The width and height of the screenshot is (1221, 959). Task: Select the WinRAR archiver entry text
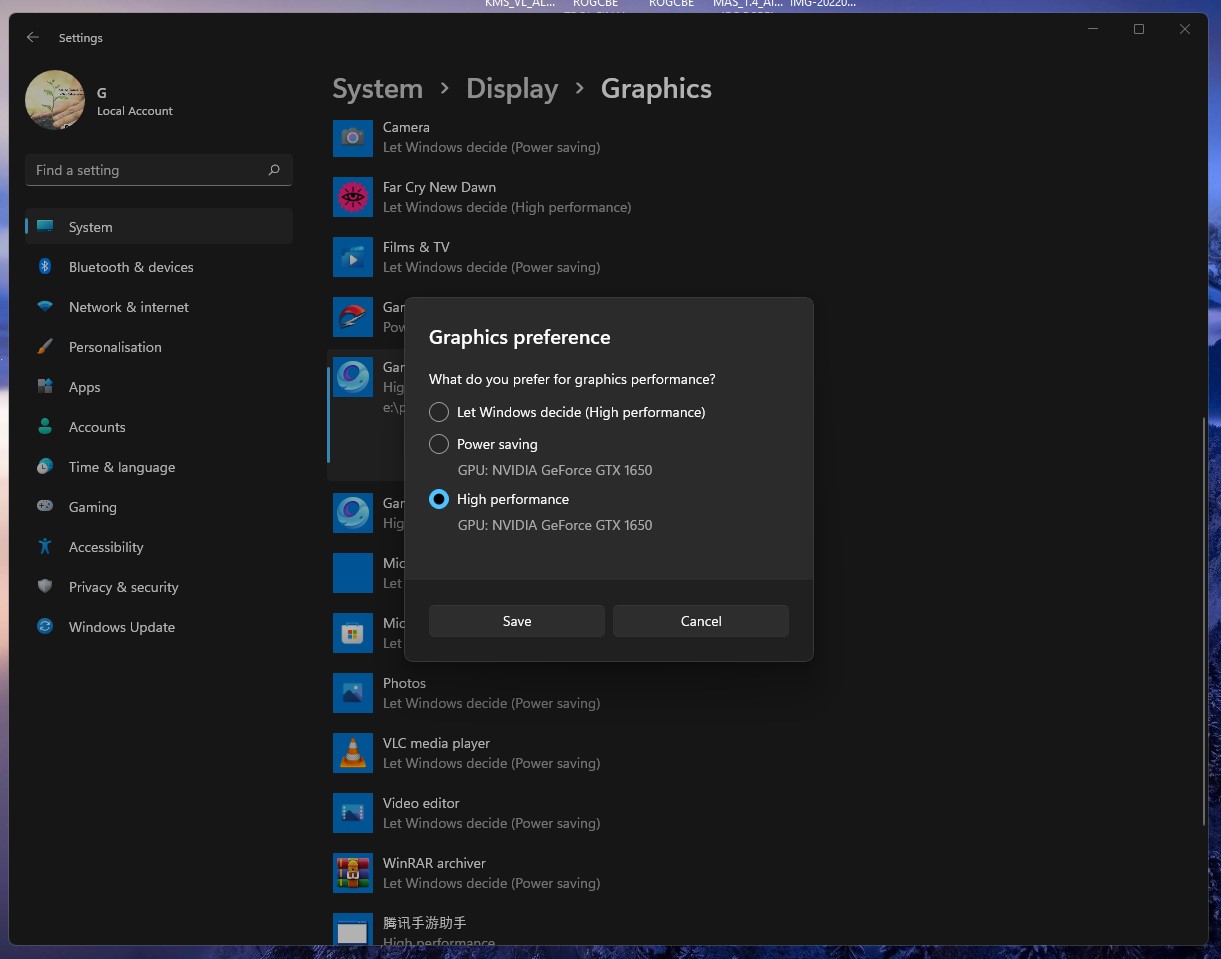tap(434, 863)
